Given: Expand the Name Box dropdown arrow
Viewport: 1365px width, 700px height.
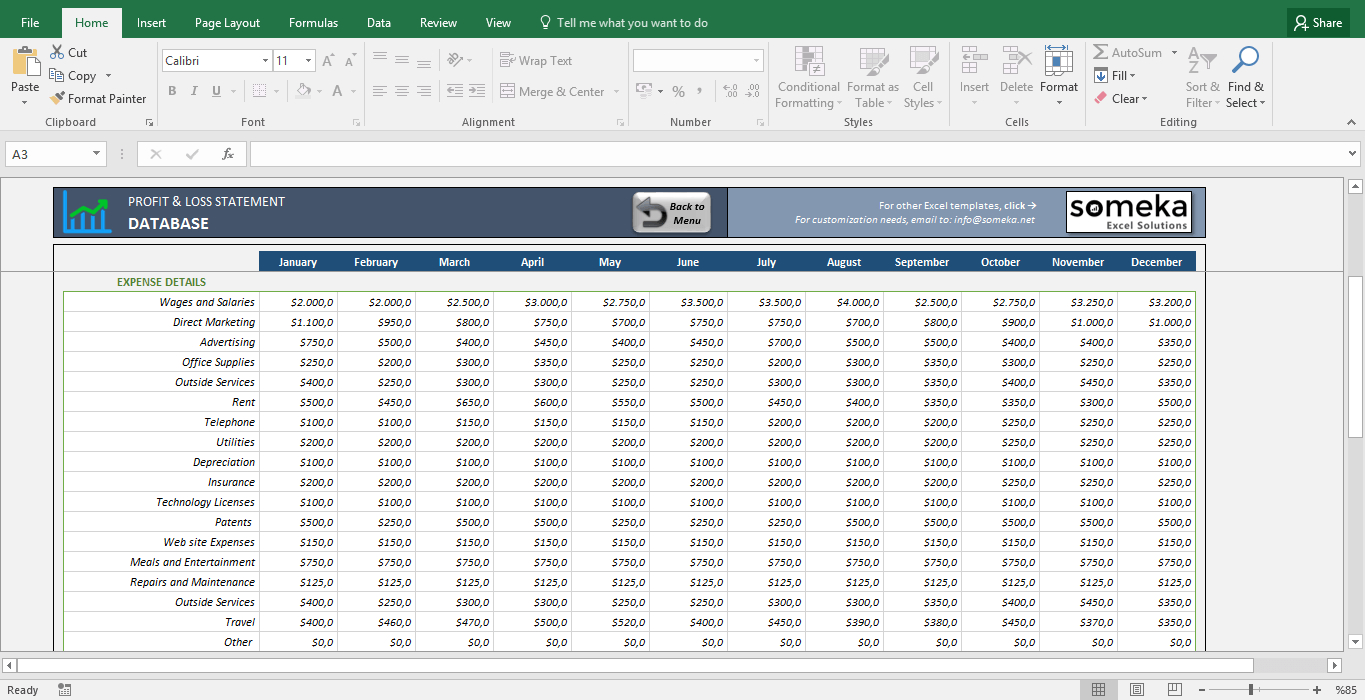Looking at the screenshot, I should (97, 154).
